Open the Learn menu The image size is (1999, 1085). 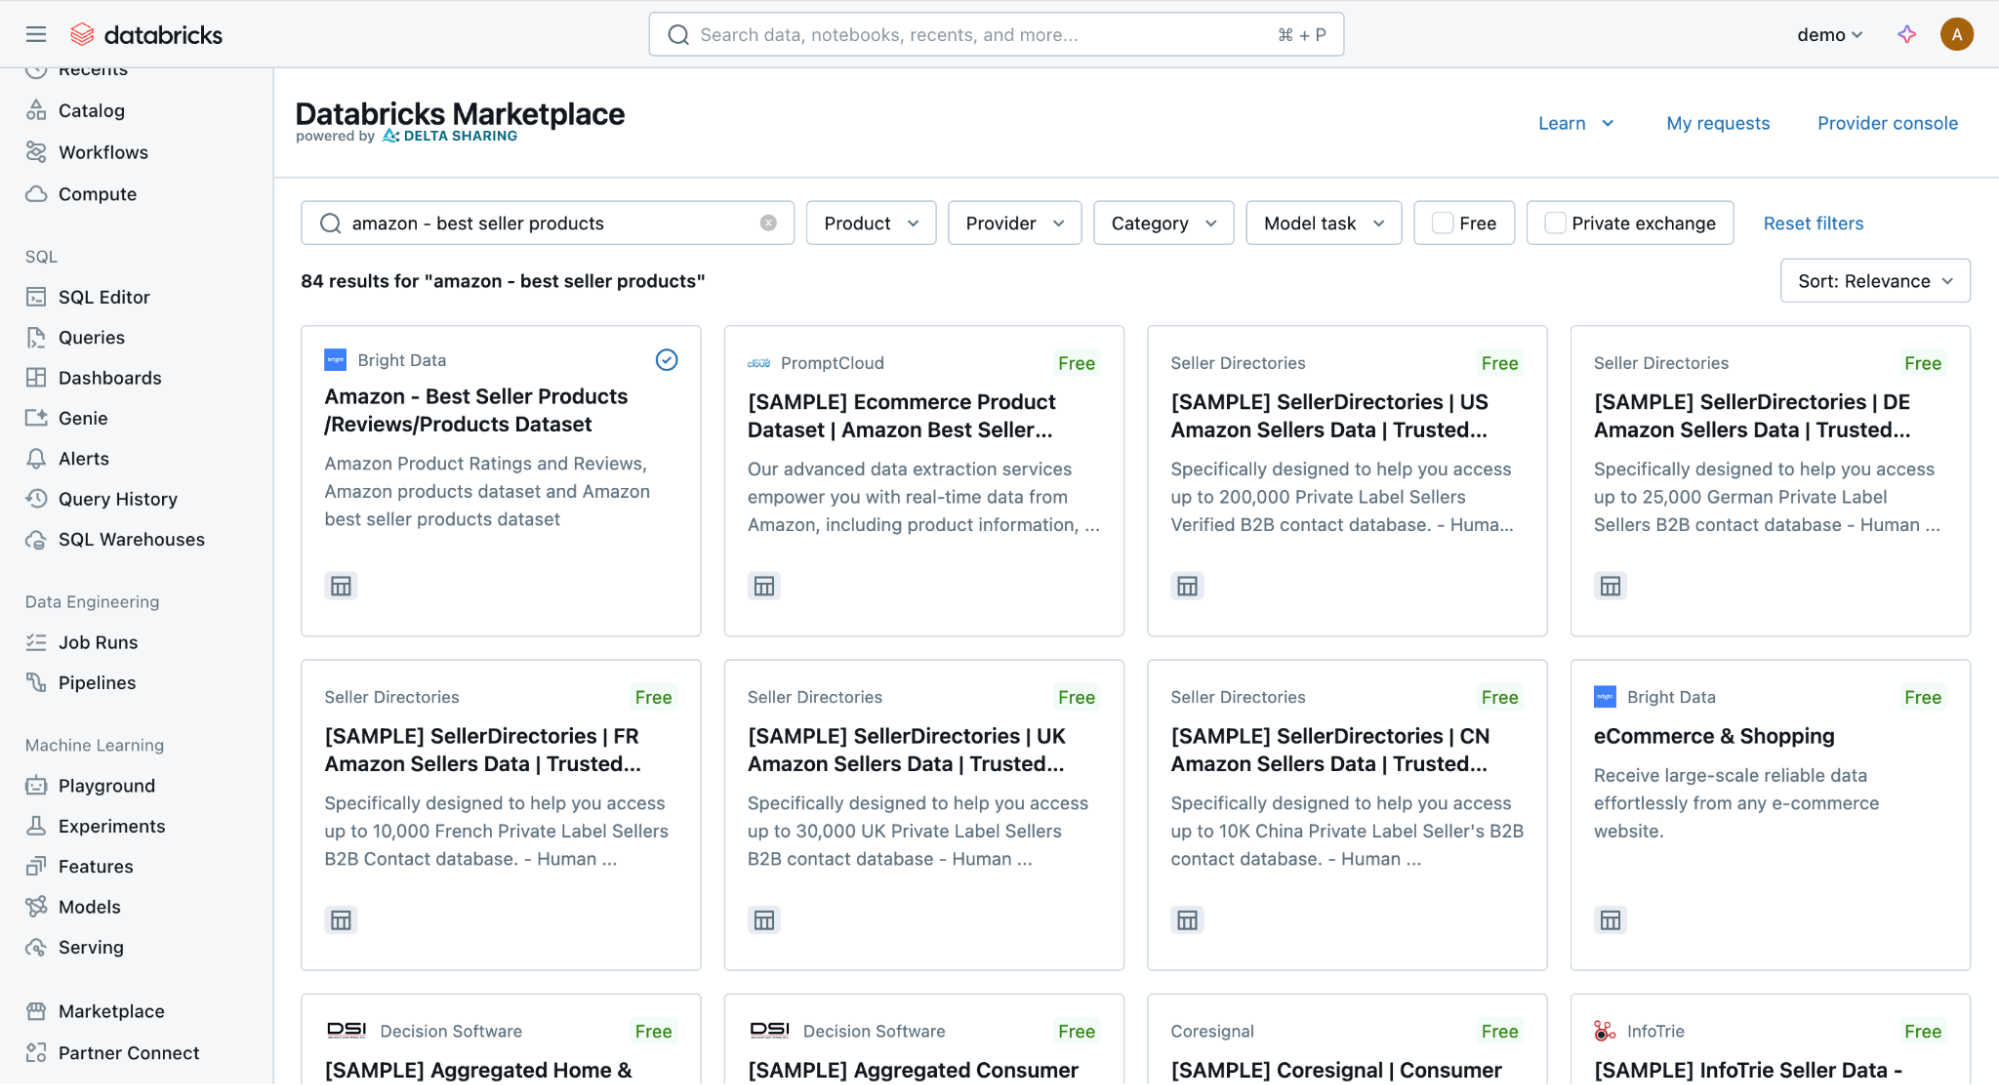[x=1575, y=122]
